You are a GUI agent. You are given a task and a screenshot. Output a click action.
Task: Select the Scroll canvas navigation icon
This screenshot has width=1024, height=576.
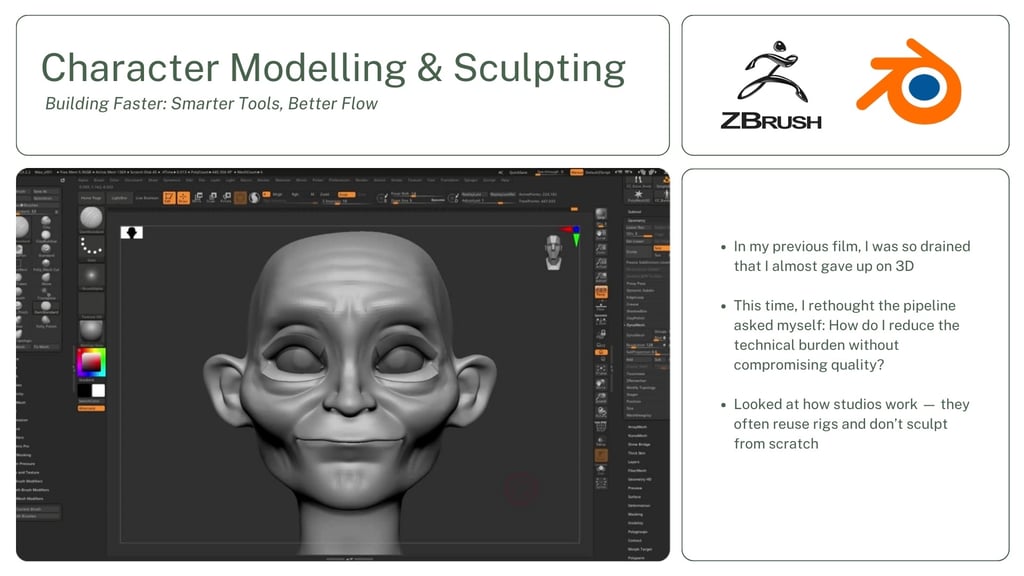click(x=601, y=235)
